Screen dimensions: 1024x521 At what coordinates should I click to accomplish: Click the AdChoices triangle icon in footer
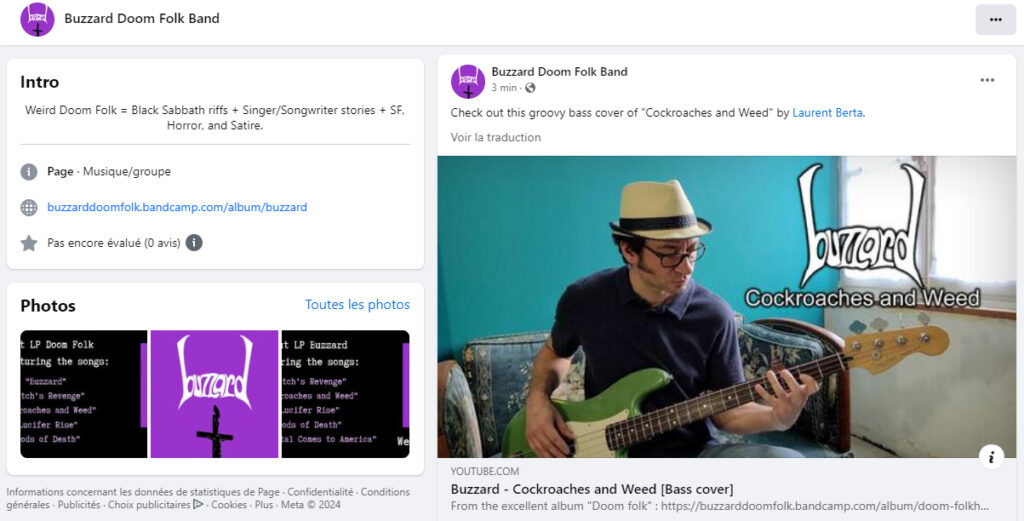click(x=199, y=504)
